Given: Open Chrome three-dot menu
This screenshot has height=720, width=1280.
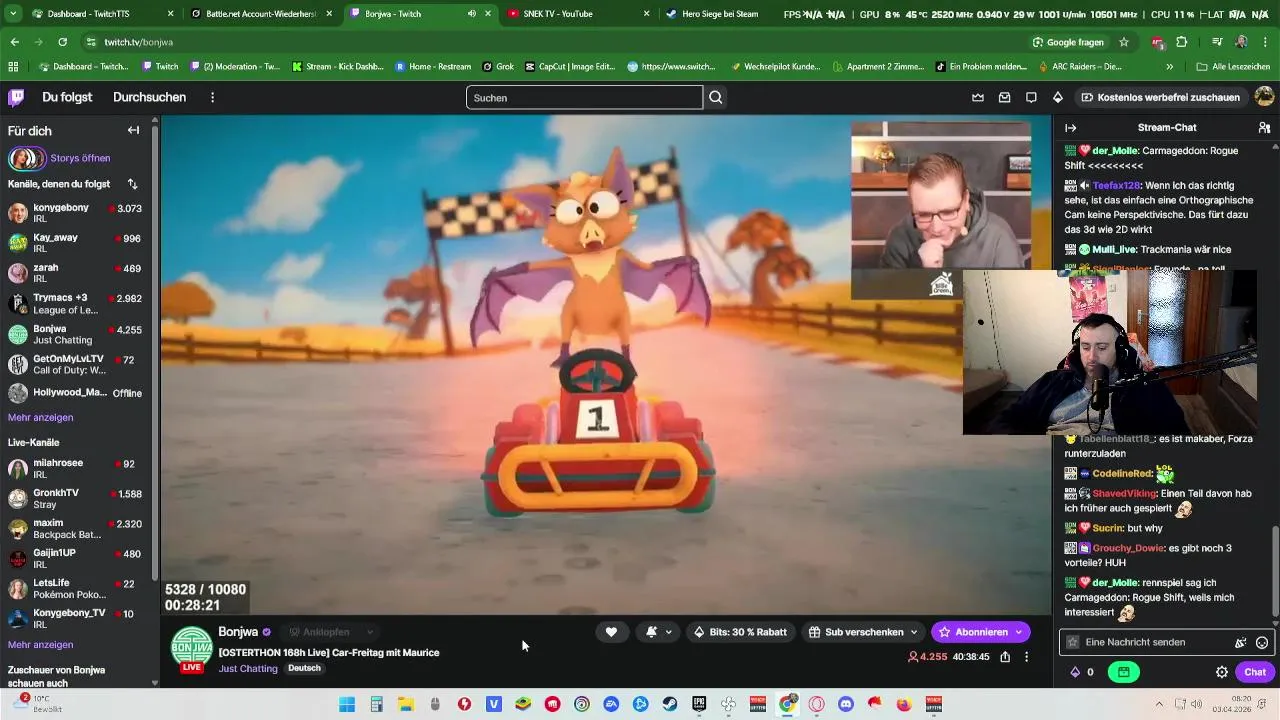Looking at the screenshot, I should pos(1266,42).
